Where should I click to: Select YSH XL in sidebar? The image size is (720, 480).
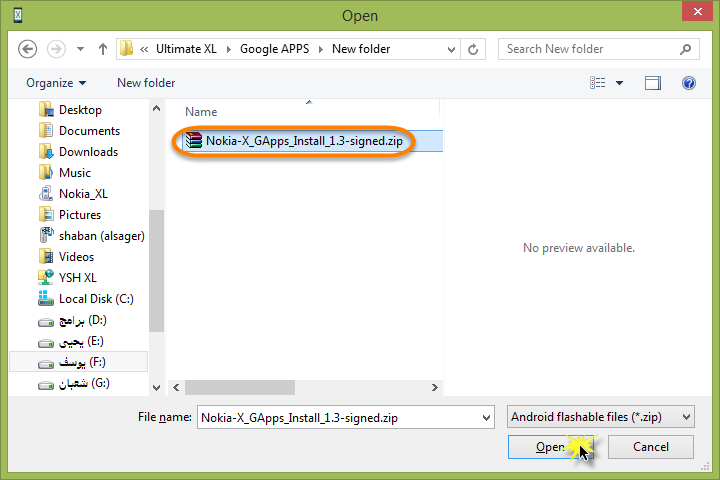(78, 278)
